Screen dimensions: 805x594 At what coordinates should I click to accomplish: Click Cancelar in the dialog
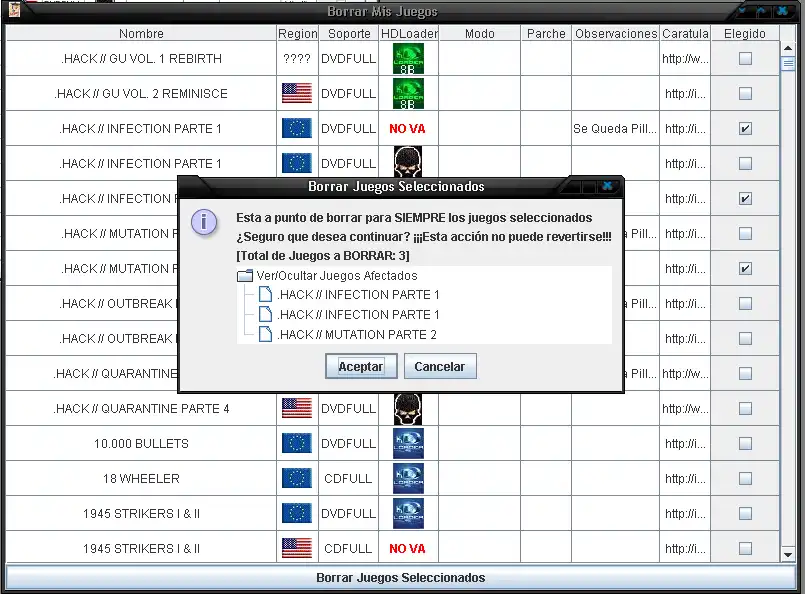click(x=440, y=366)
